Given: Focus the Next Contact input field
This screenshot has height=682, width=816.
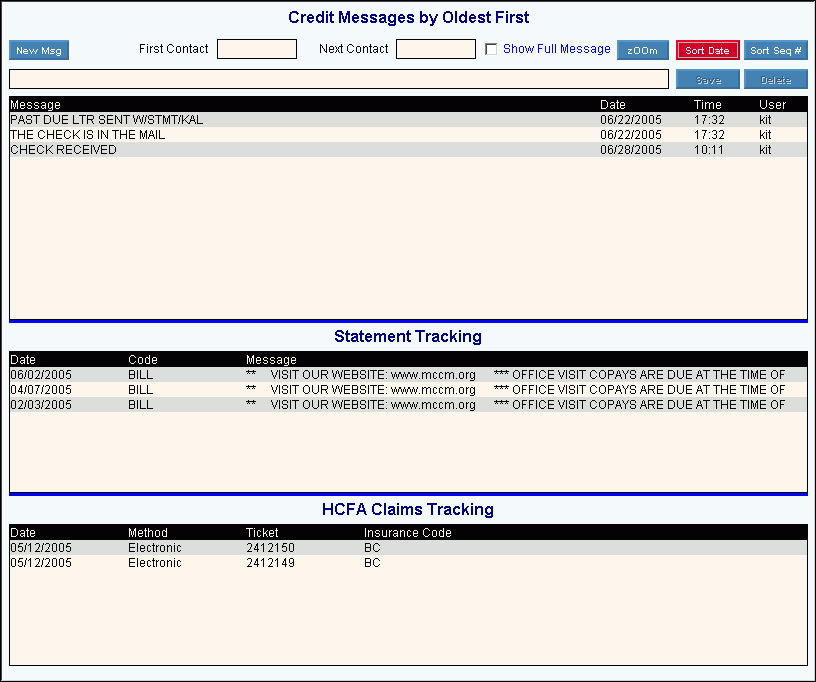Looking at the screenshot, I should point(436,49).
